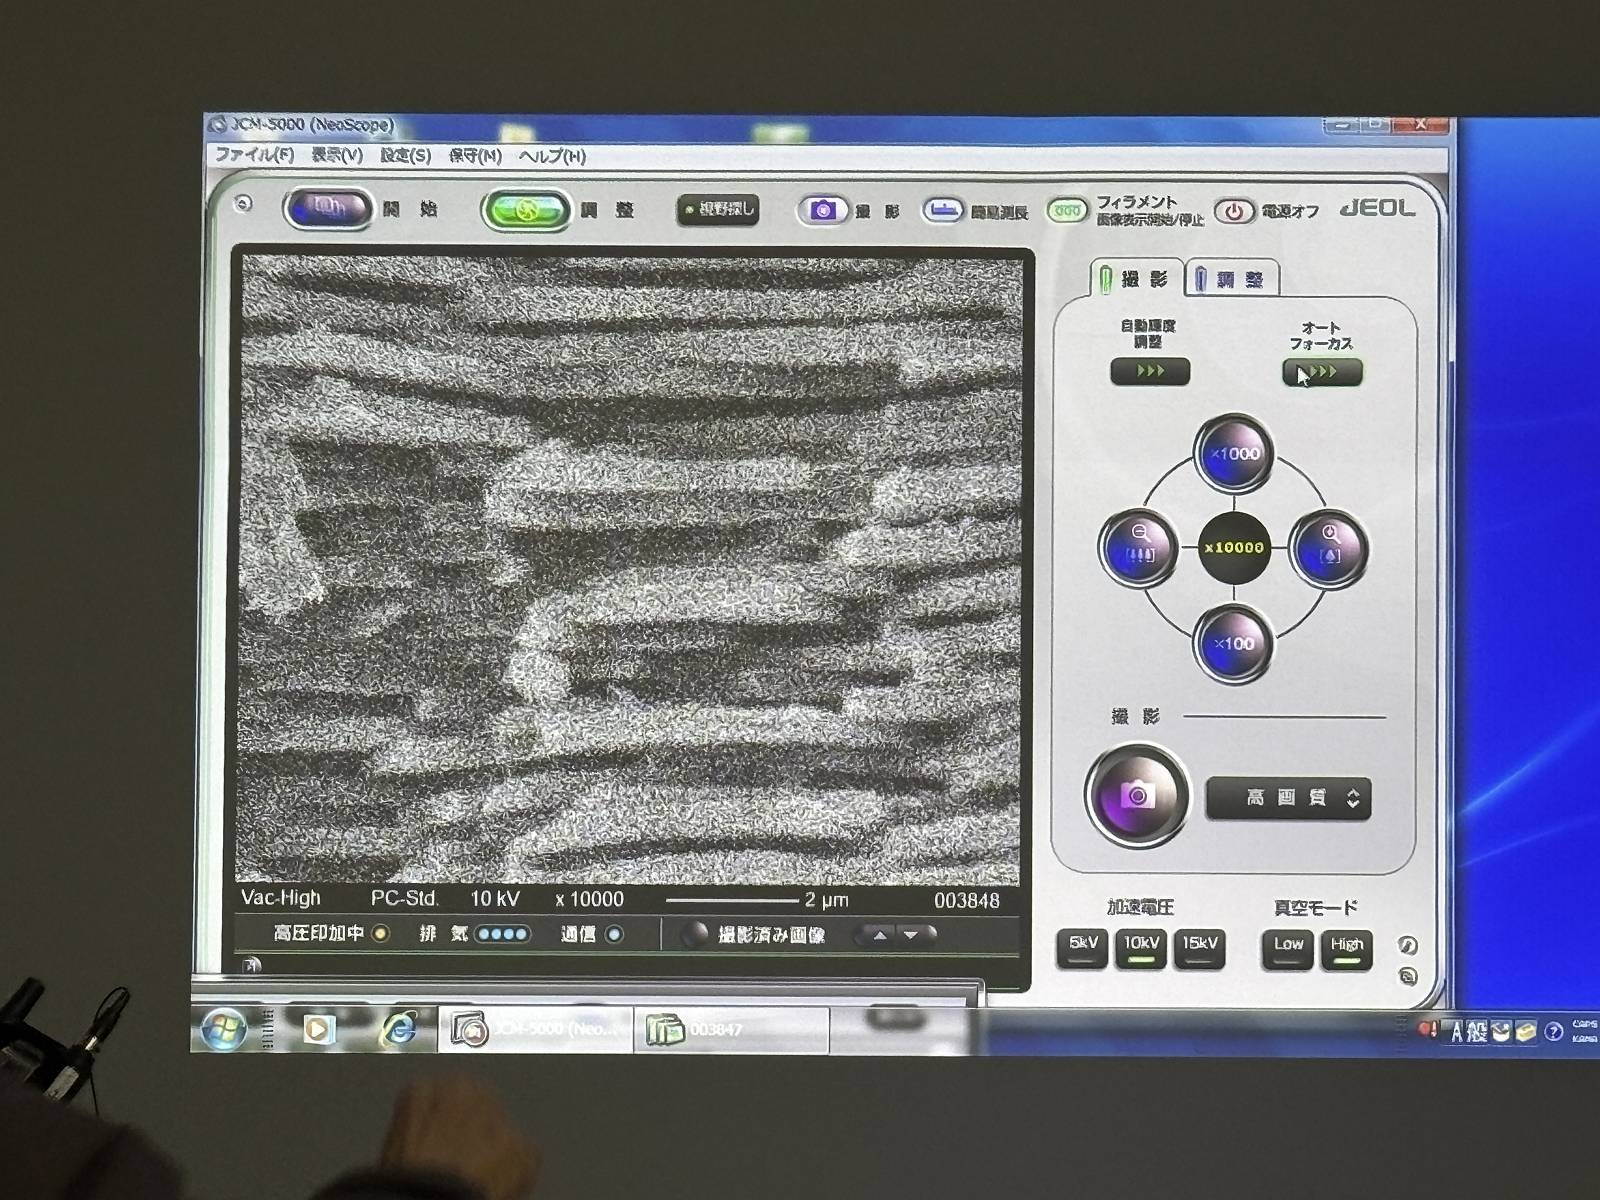Image resolution: width=1600 pixels, height=1200 pixels.
Task: Click the 電源オフ power off icon
Action: tap(1234, 212)
